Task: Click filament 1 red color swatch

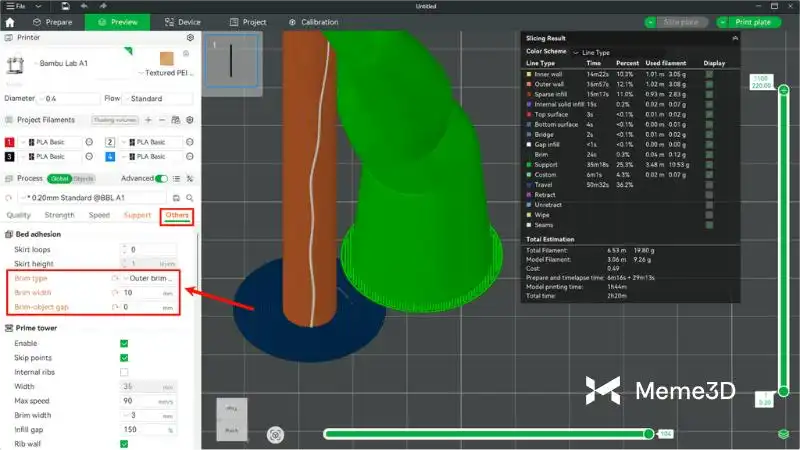Action: point(10,142)
